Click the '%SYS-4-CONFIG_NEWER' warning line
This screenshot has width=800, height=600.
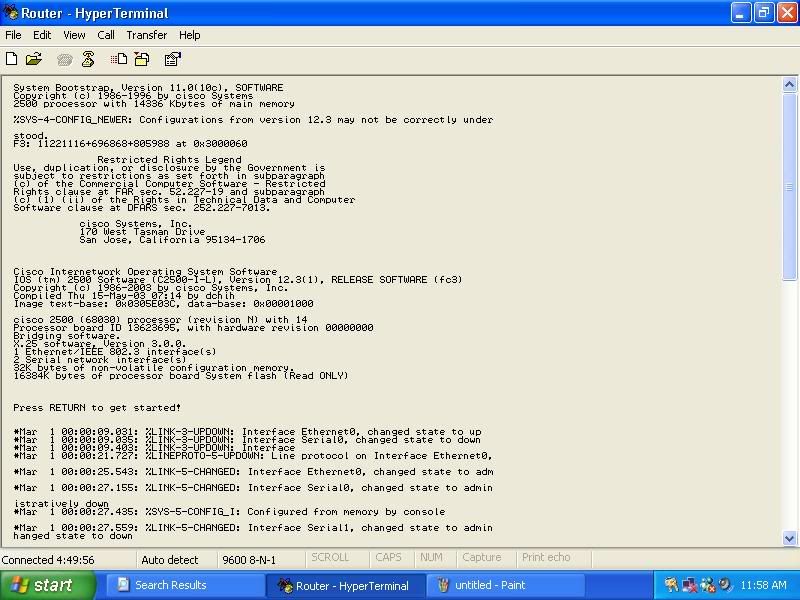tap(253, 119)
